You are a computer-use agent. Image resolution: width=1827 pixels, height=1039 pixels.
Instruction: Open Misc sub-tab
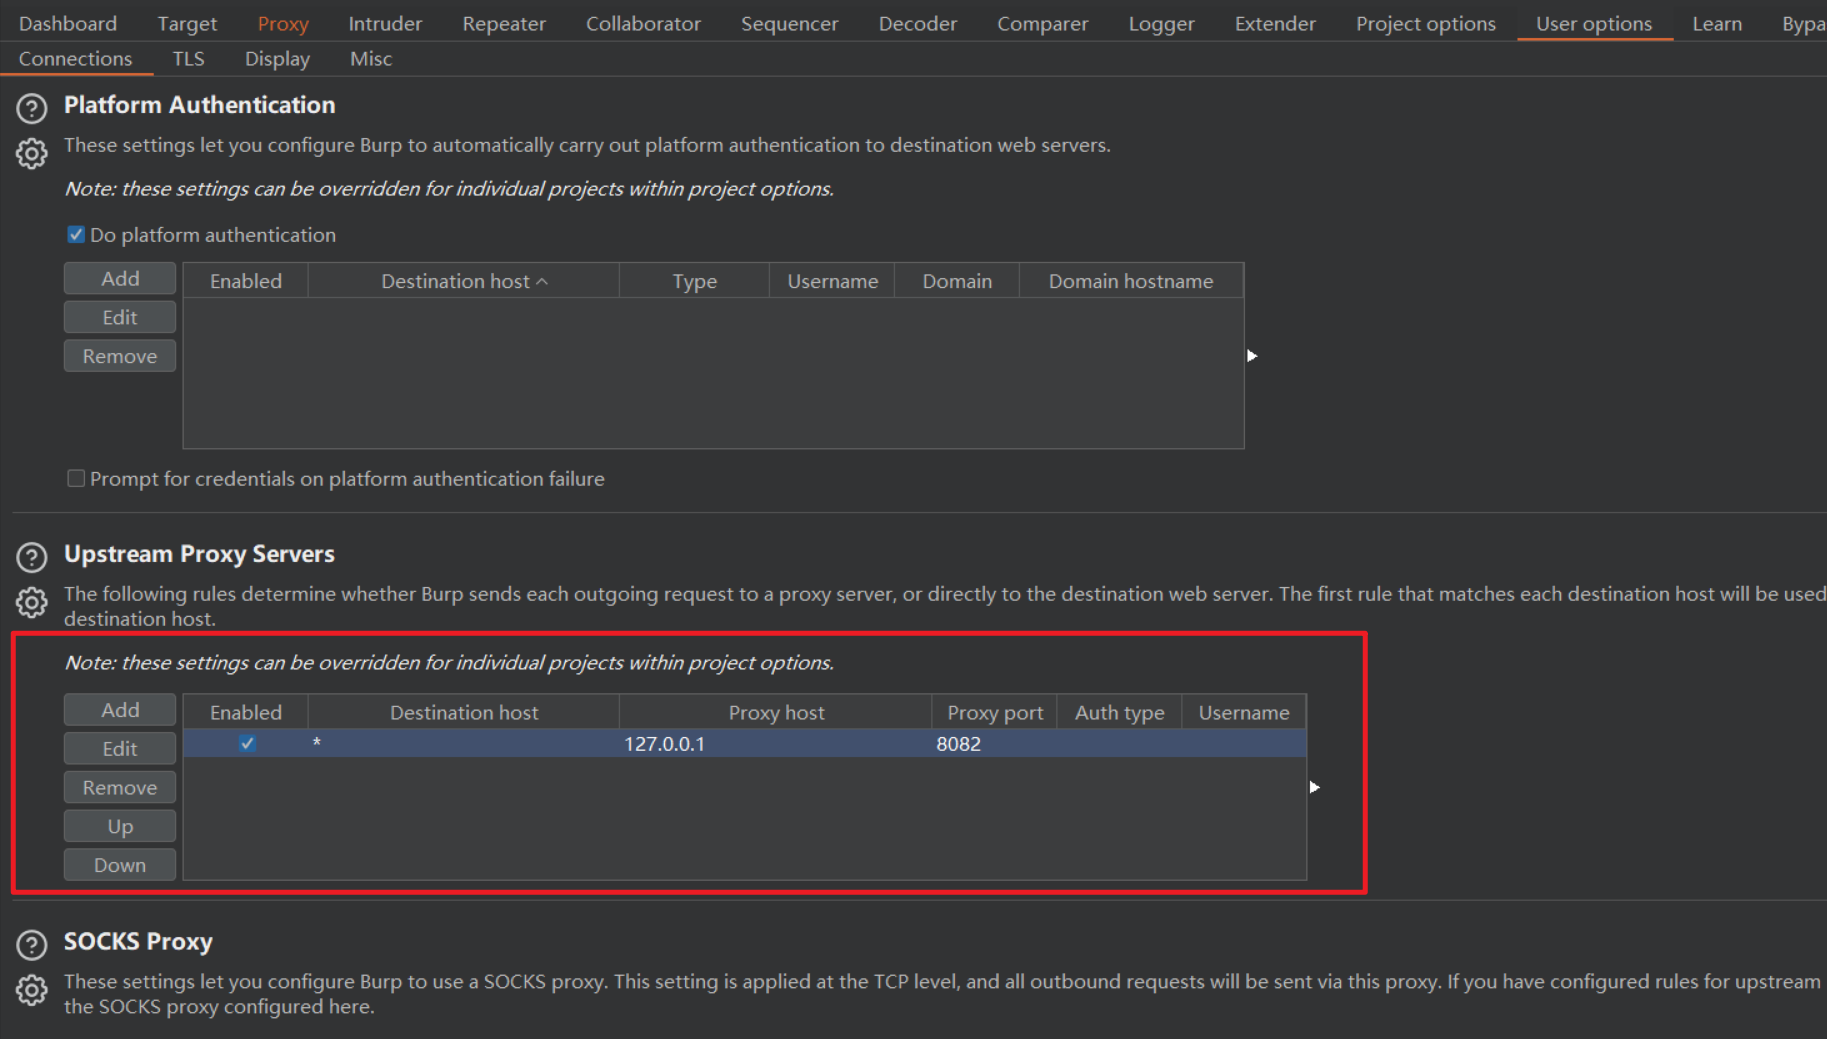(x=371, y=59)
